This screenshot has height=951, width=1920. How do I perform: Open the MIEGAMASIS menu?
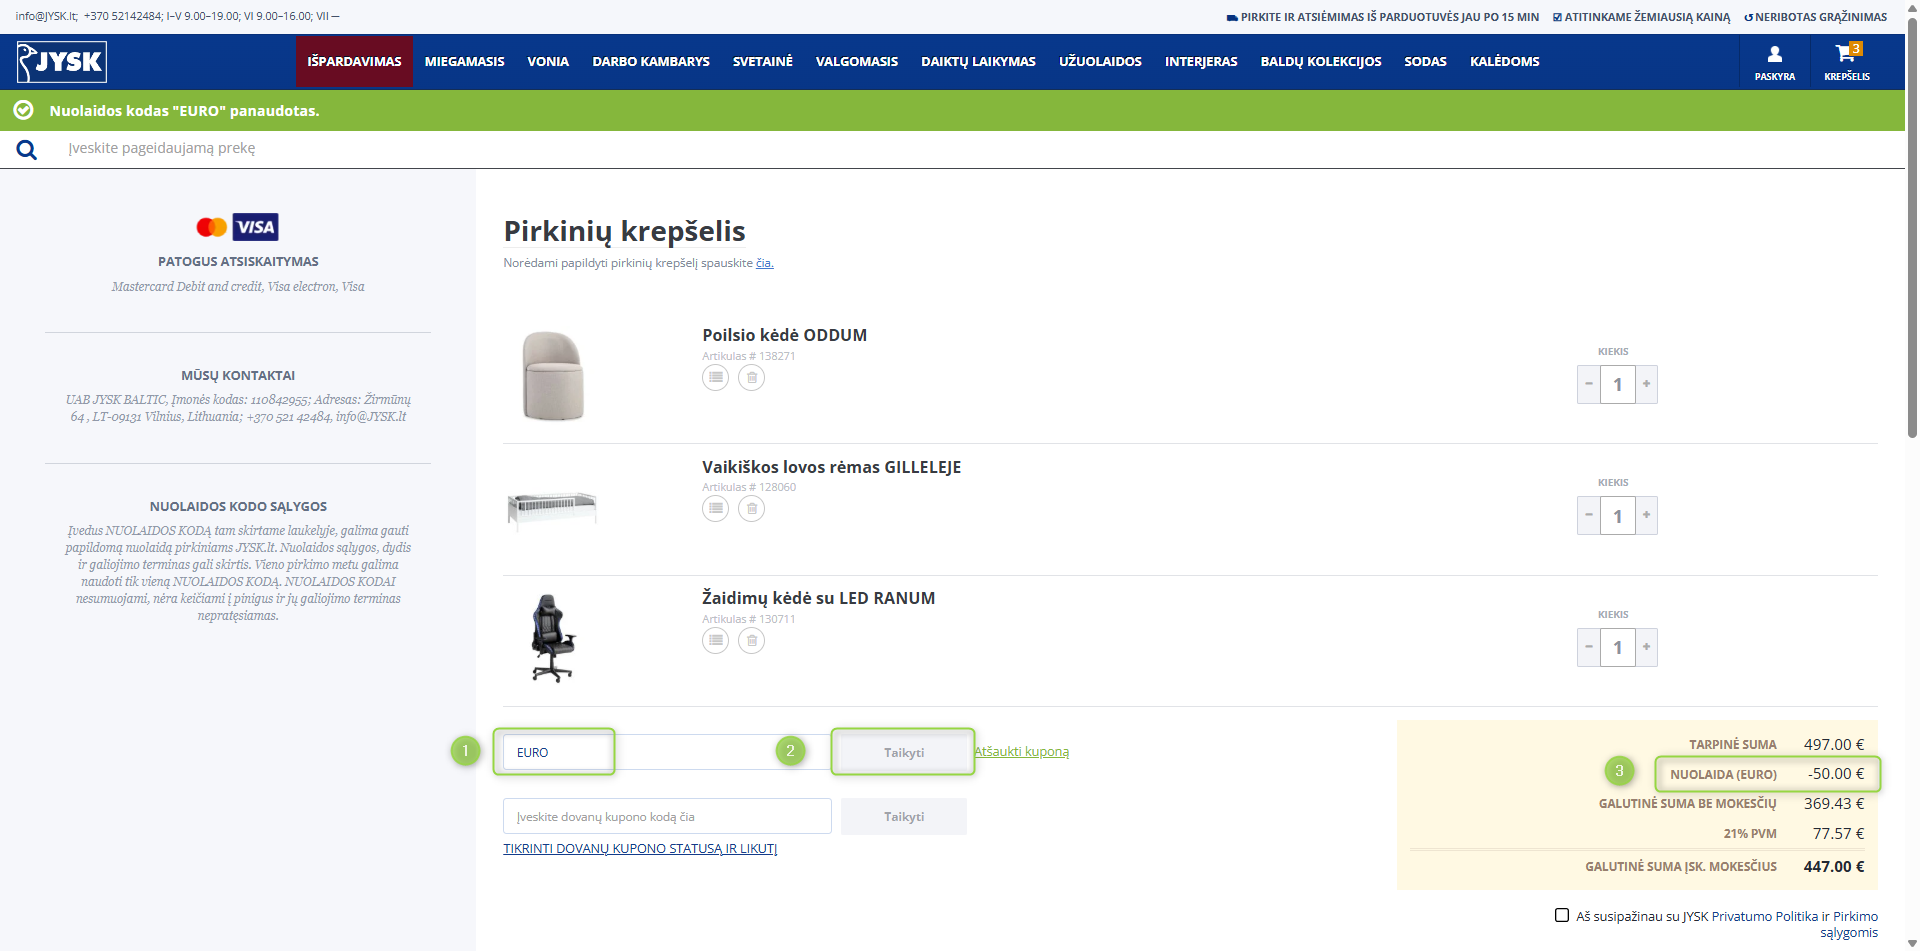coord(465,62)
